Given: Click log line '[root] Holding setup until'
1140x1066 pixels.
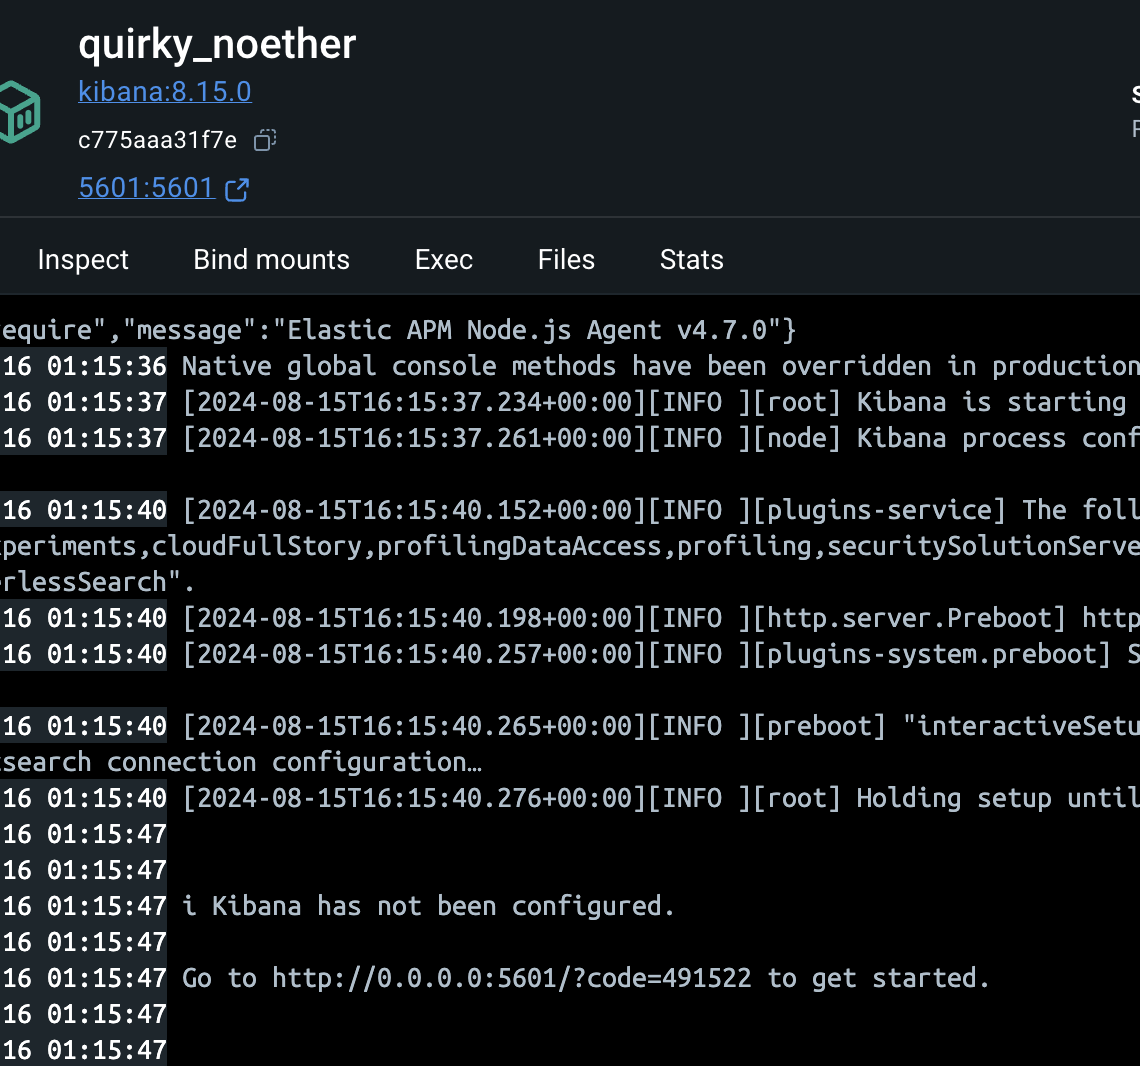Looking at the screenshot, I should pos(660,798).
